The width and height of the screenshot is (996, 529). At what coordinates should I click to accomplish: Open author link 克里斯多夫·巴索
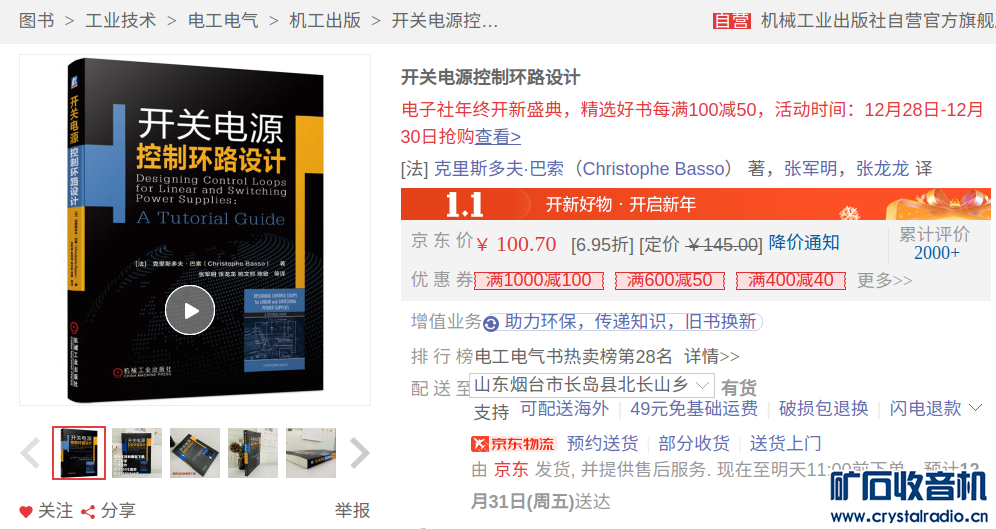499,169
